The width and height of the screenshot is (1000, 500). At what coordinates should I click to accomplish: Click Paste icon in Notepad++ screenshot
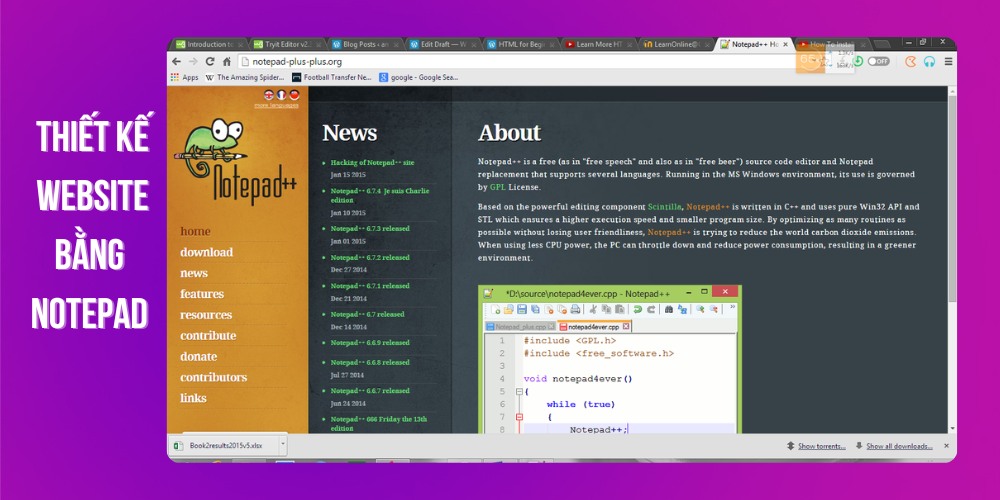point(620,309)
